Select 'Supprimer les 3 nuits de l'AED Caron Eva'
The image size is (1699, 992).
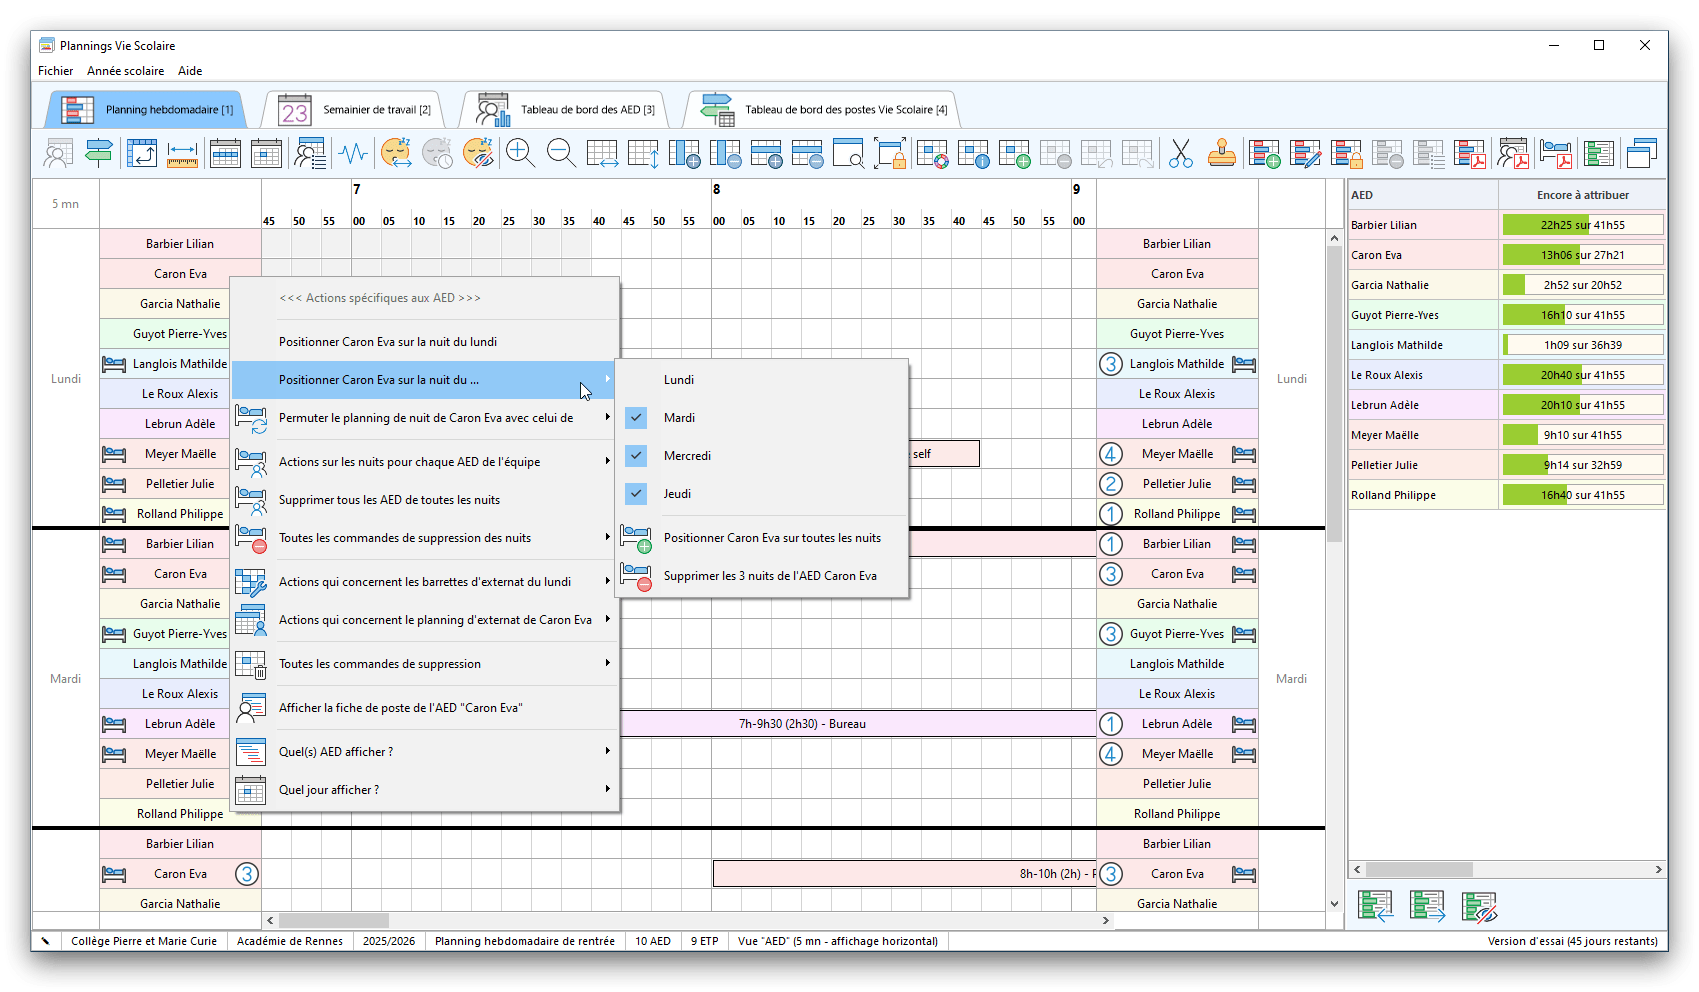click(770, 576)
